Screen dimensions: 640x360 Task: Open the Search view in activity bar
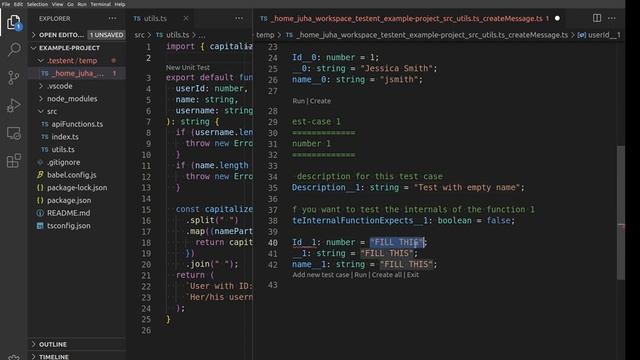pos(14,49)
